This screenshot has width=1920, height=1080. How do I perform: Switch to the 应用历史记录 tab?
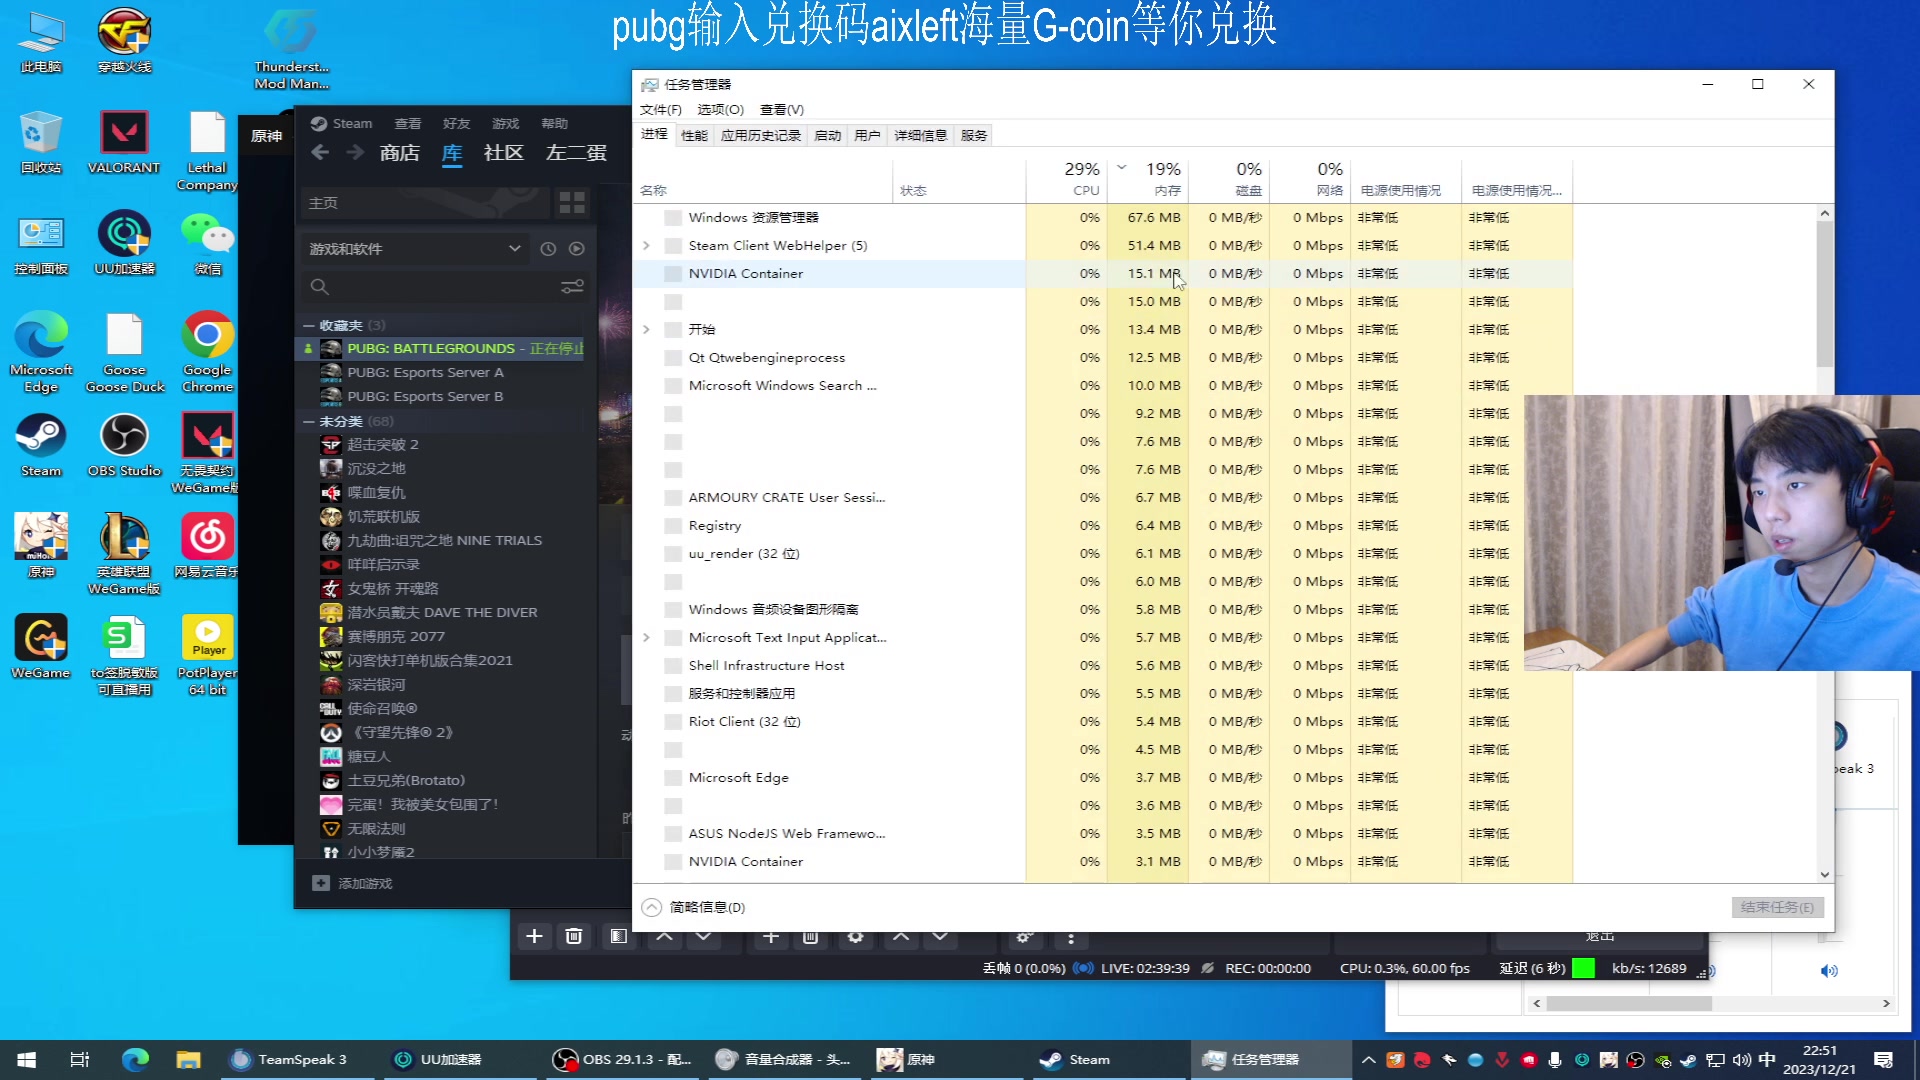[761, 136]
